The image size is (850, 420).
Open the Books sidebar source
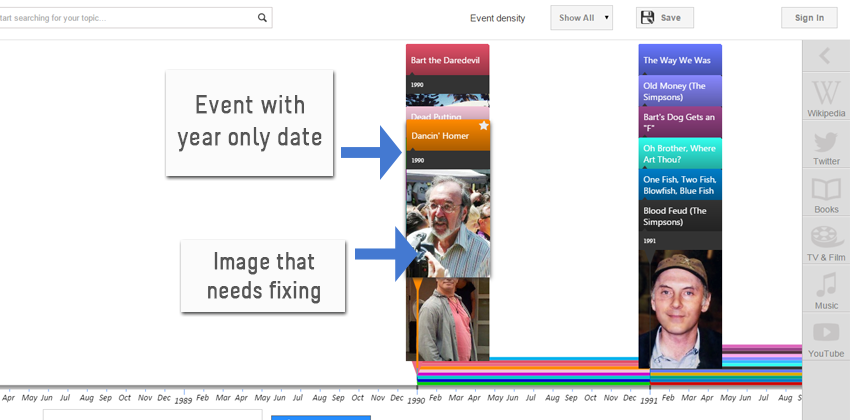point(825,196)
